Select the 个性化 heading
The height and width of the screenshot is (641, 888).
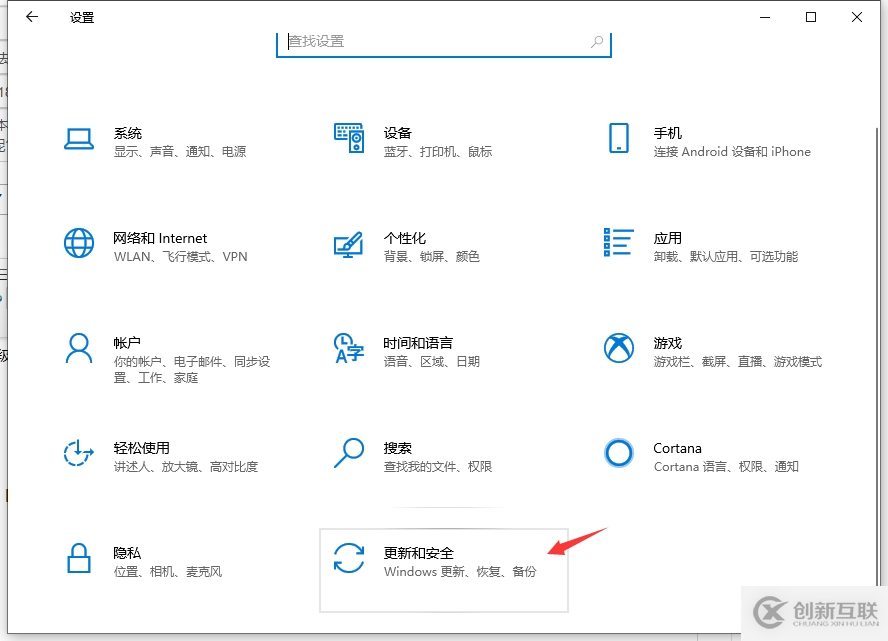[x=404, y=238]
